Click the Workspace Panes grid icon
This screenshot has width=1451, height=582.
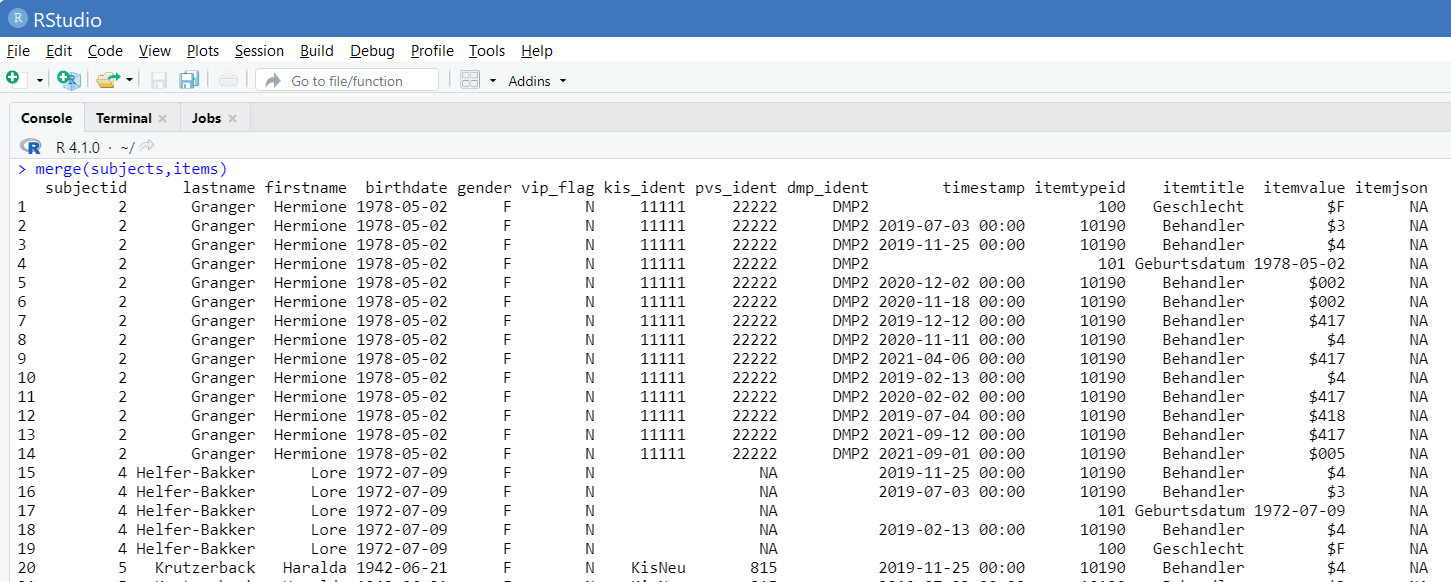coord(470,81)
